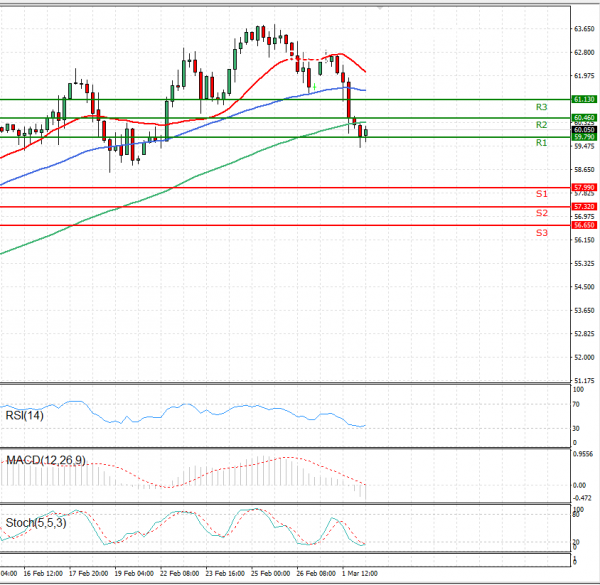Screen dimensions: 600x585
Task: Click the MACD axis value -0.472
Action: pos(582,498)
